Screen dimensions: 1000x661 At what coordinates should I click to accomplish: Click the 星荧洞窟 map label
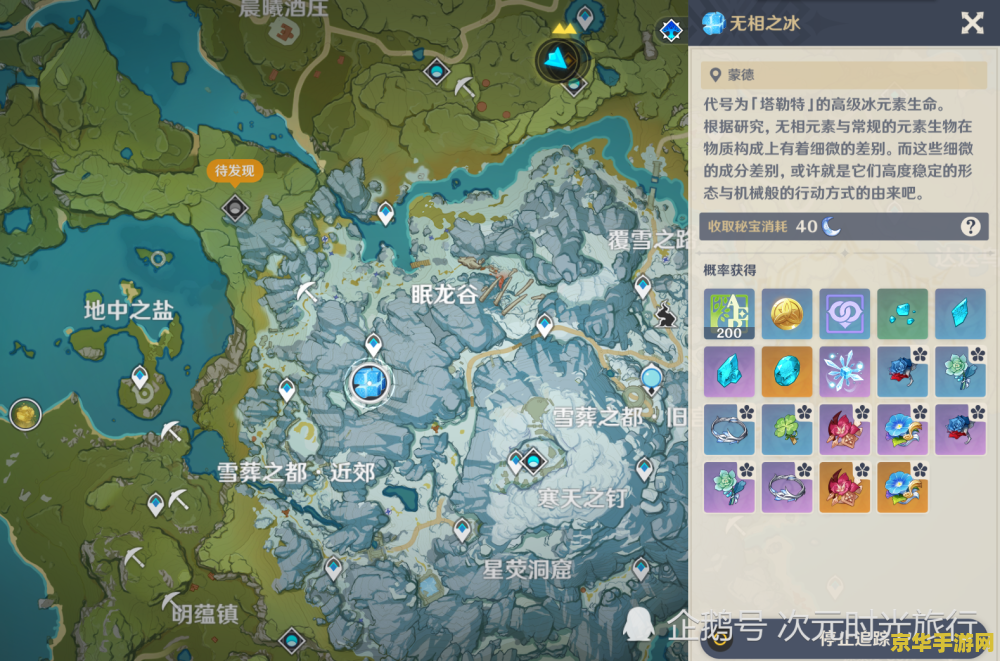tap(527, 570)
